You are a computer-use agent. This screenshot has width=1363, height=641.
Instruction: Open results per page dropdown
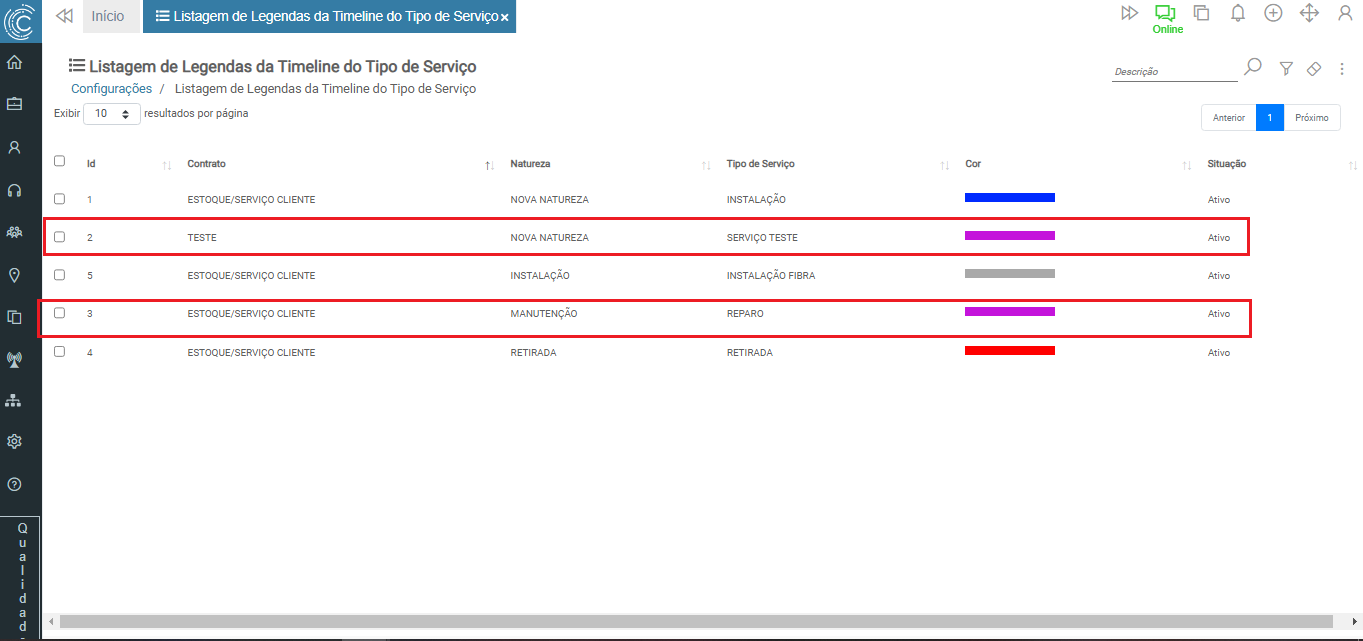pos(112,114)
